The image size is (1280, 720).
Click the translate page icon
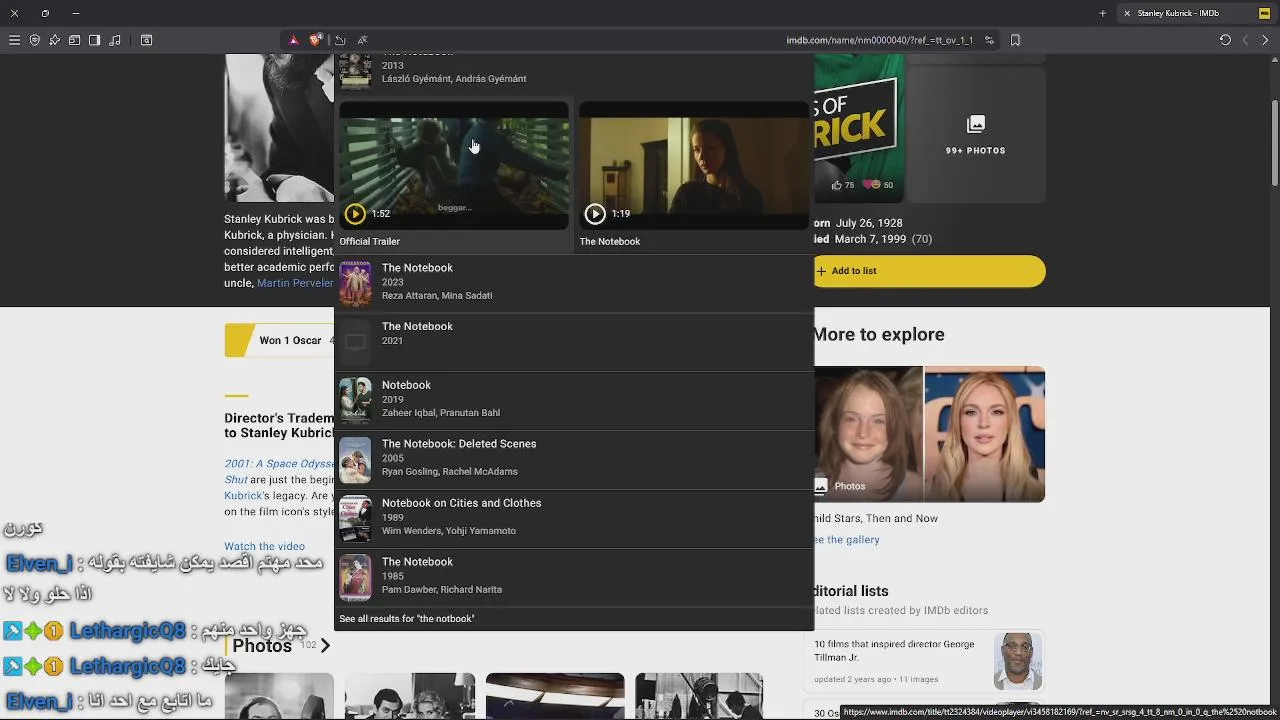(x=362, y=40)
